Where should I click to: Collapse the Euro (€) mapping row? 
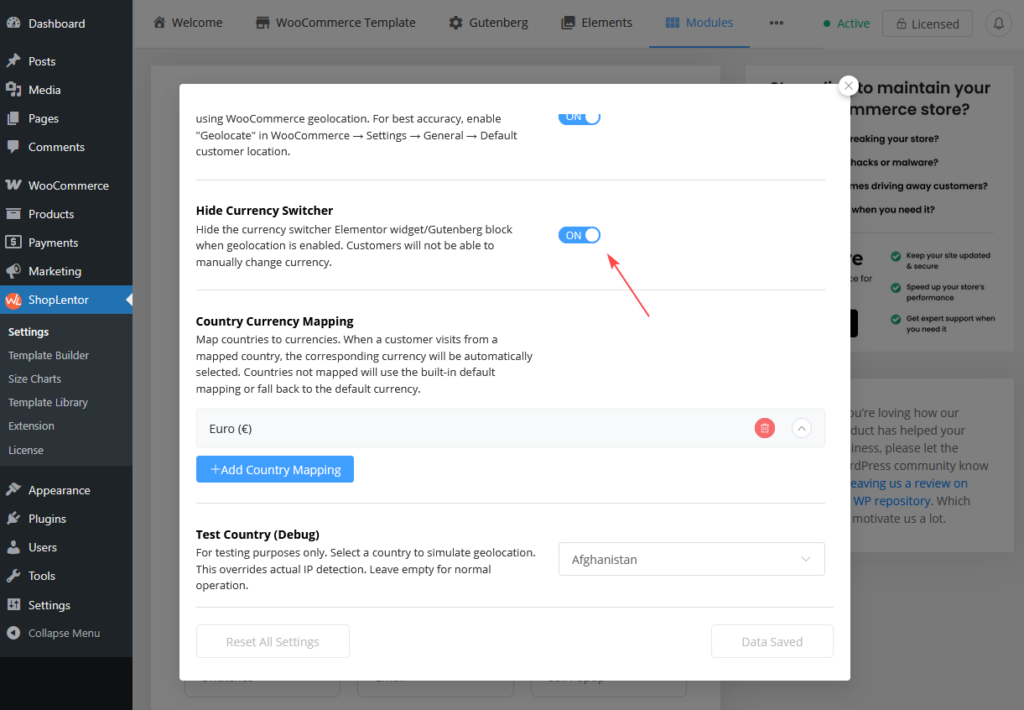[801, 428]
